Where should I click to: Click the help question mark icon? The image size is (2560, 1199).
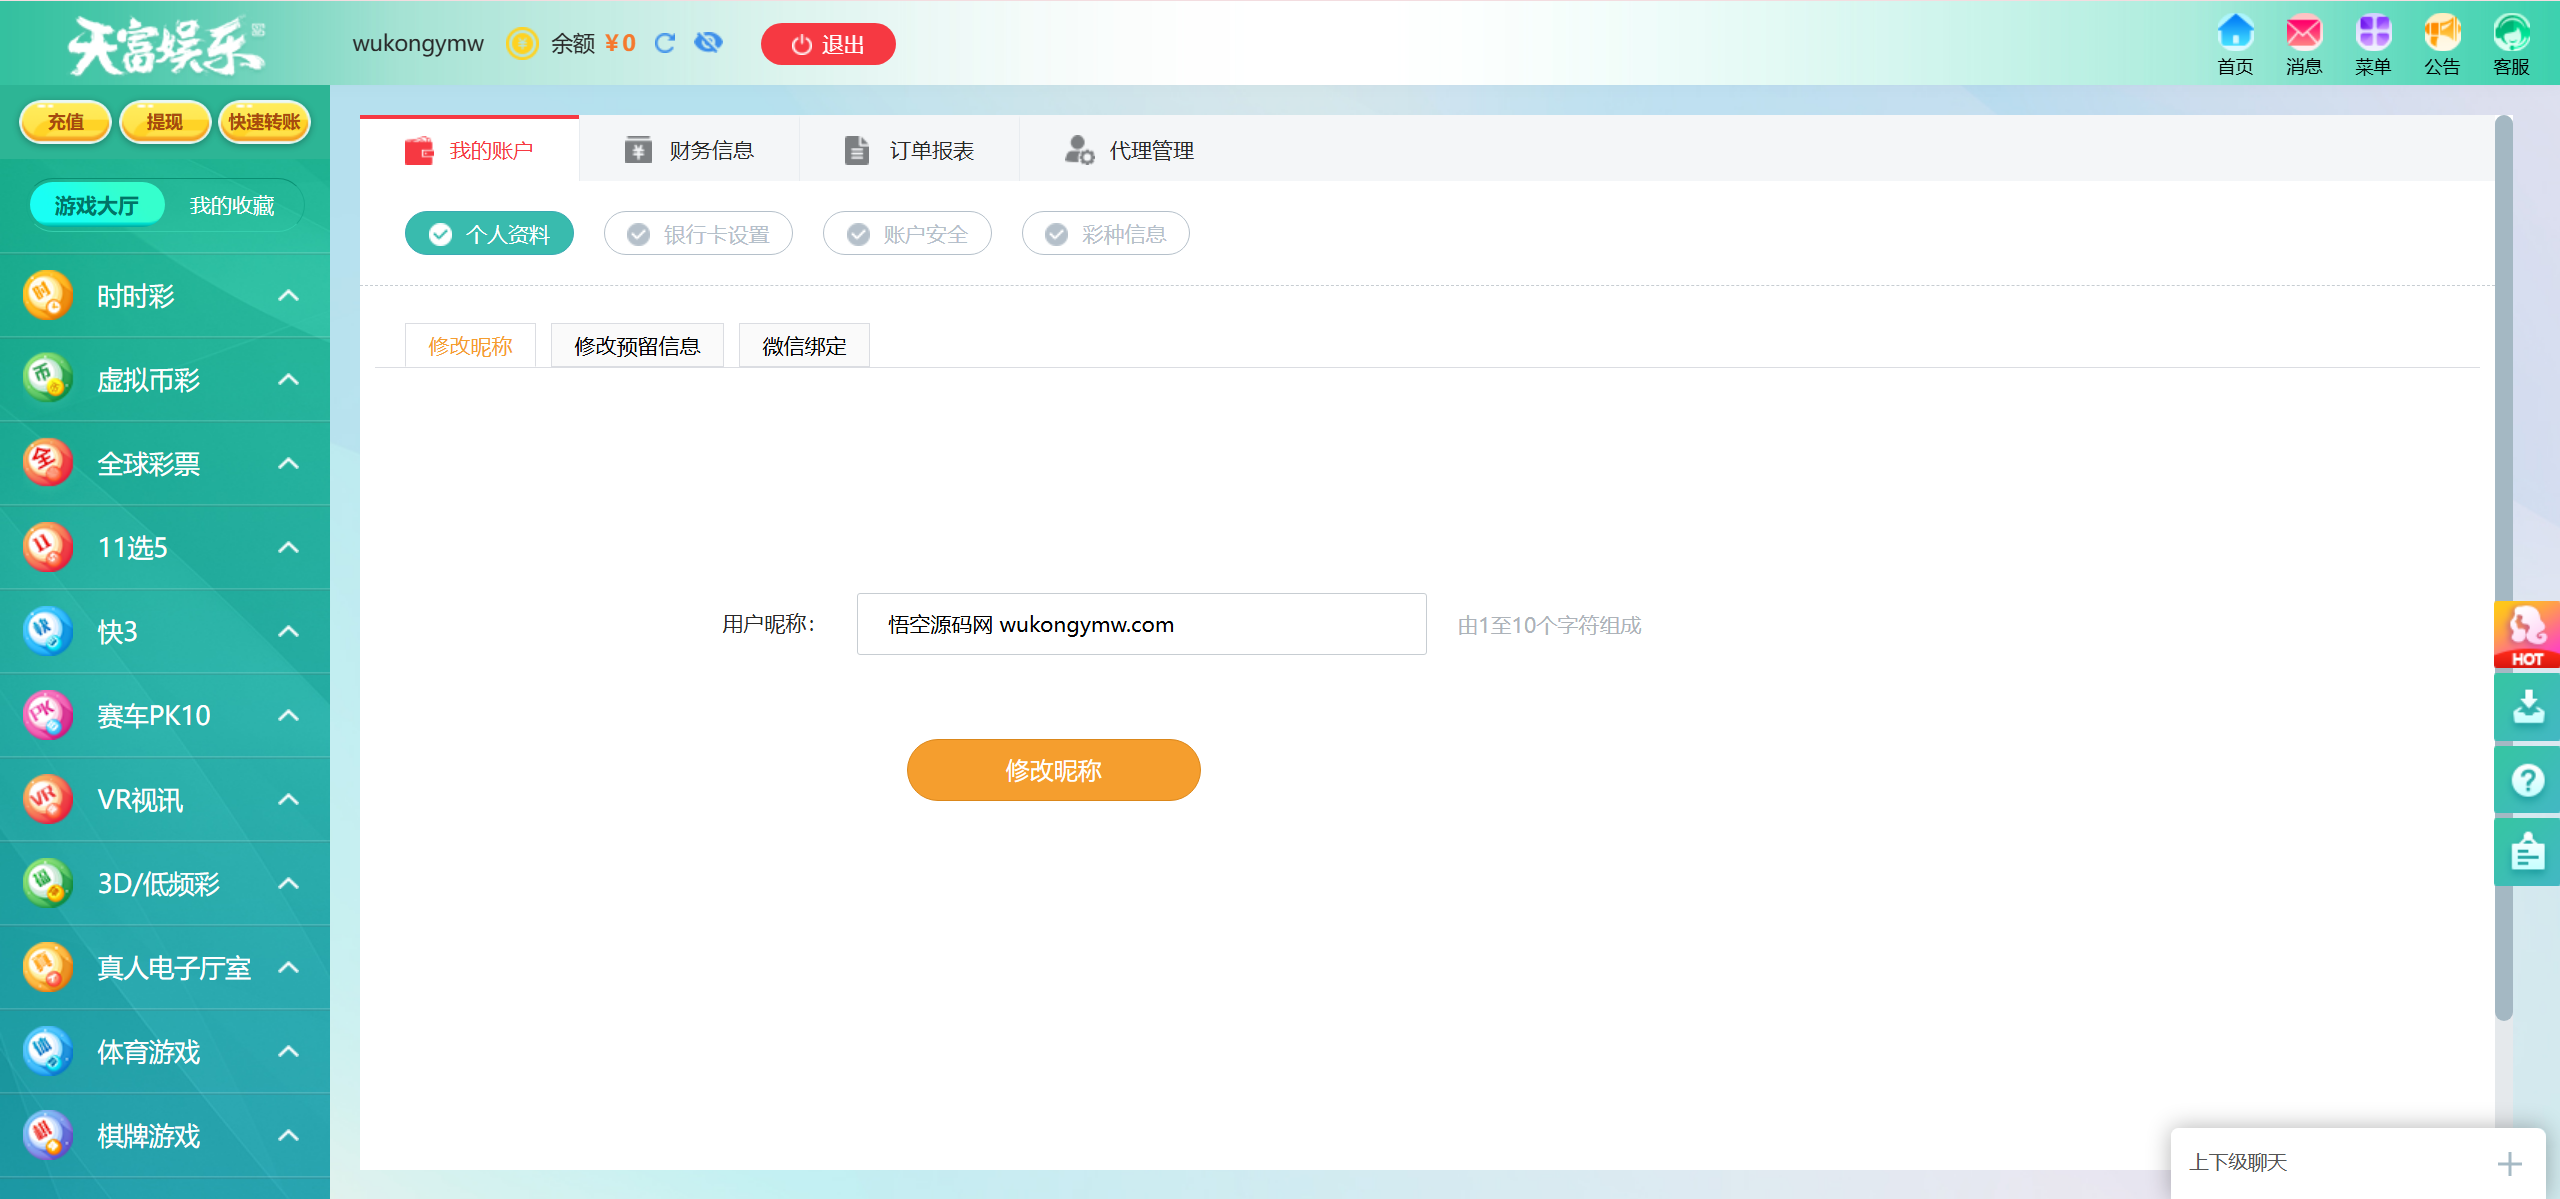(x=2527, y=779)
